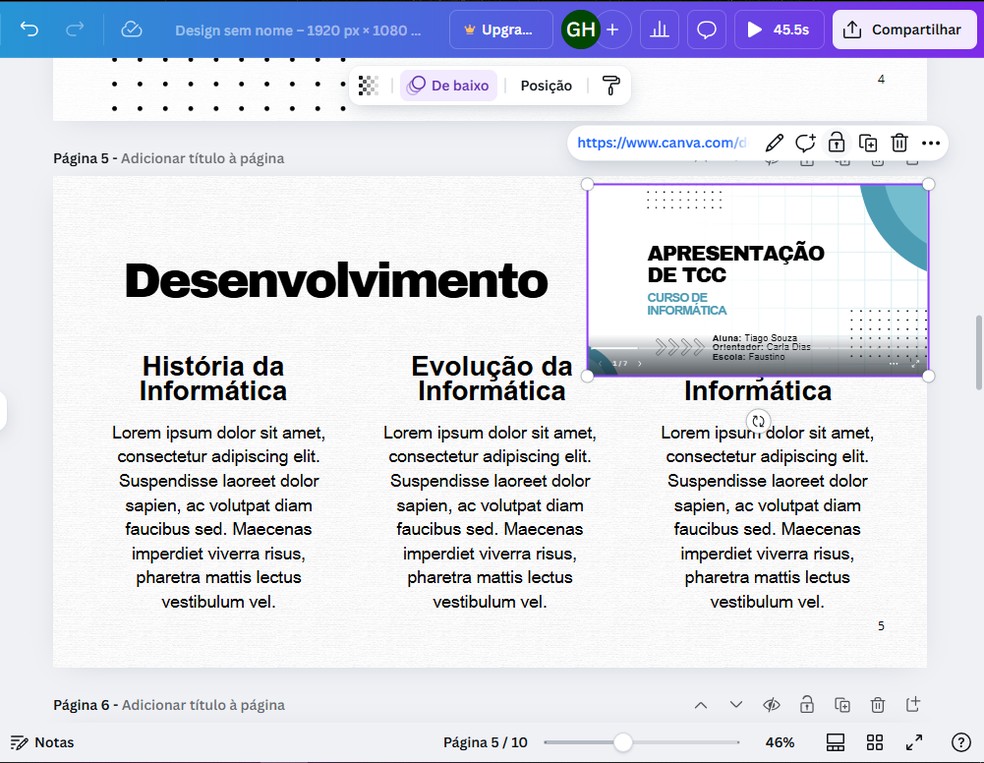
Task: Move Página 6 up with the upward chevron
Action: pyautogui.click(x=701, y=704)
